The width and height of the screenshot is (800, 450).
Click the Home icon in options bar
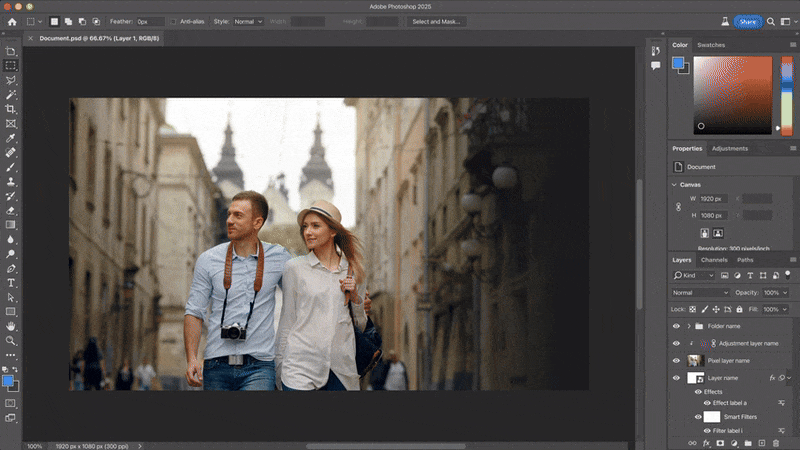(x=12, y=21)
